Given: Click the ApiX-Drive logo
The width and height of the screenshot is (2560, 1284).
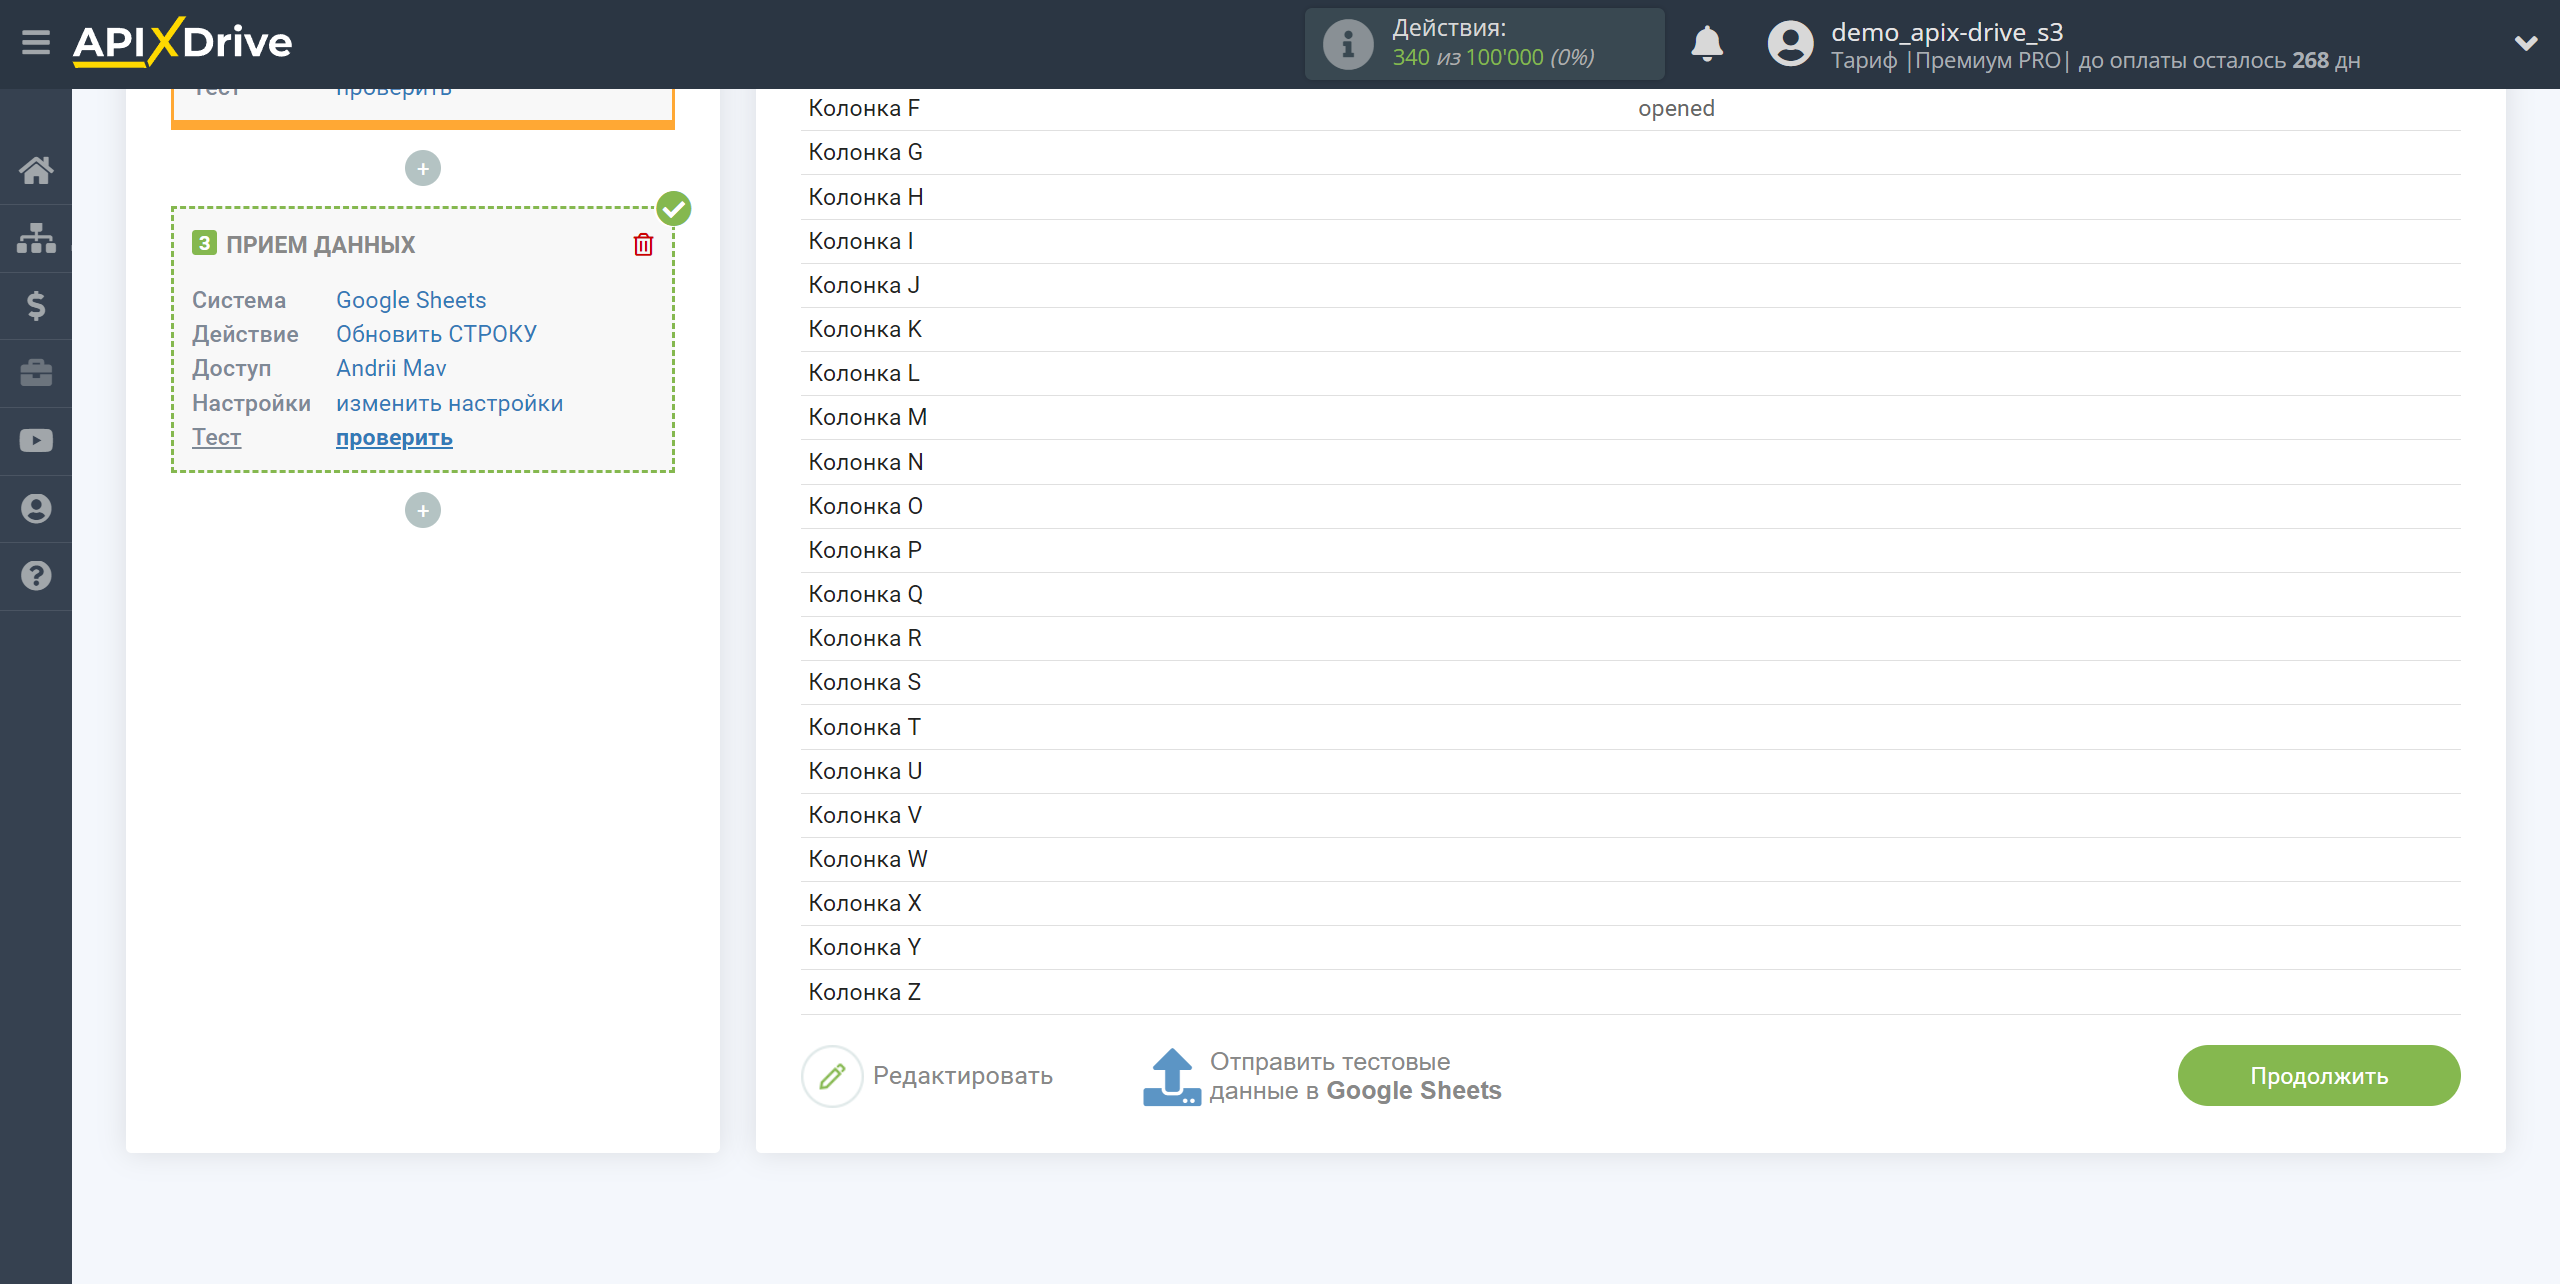Looking at the screenshot, I should click(x=182, y=43).
